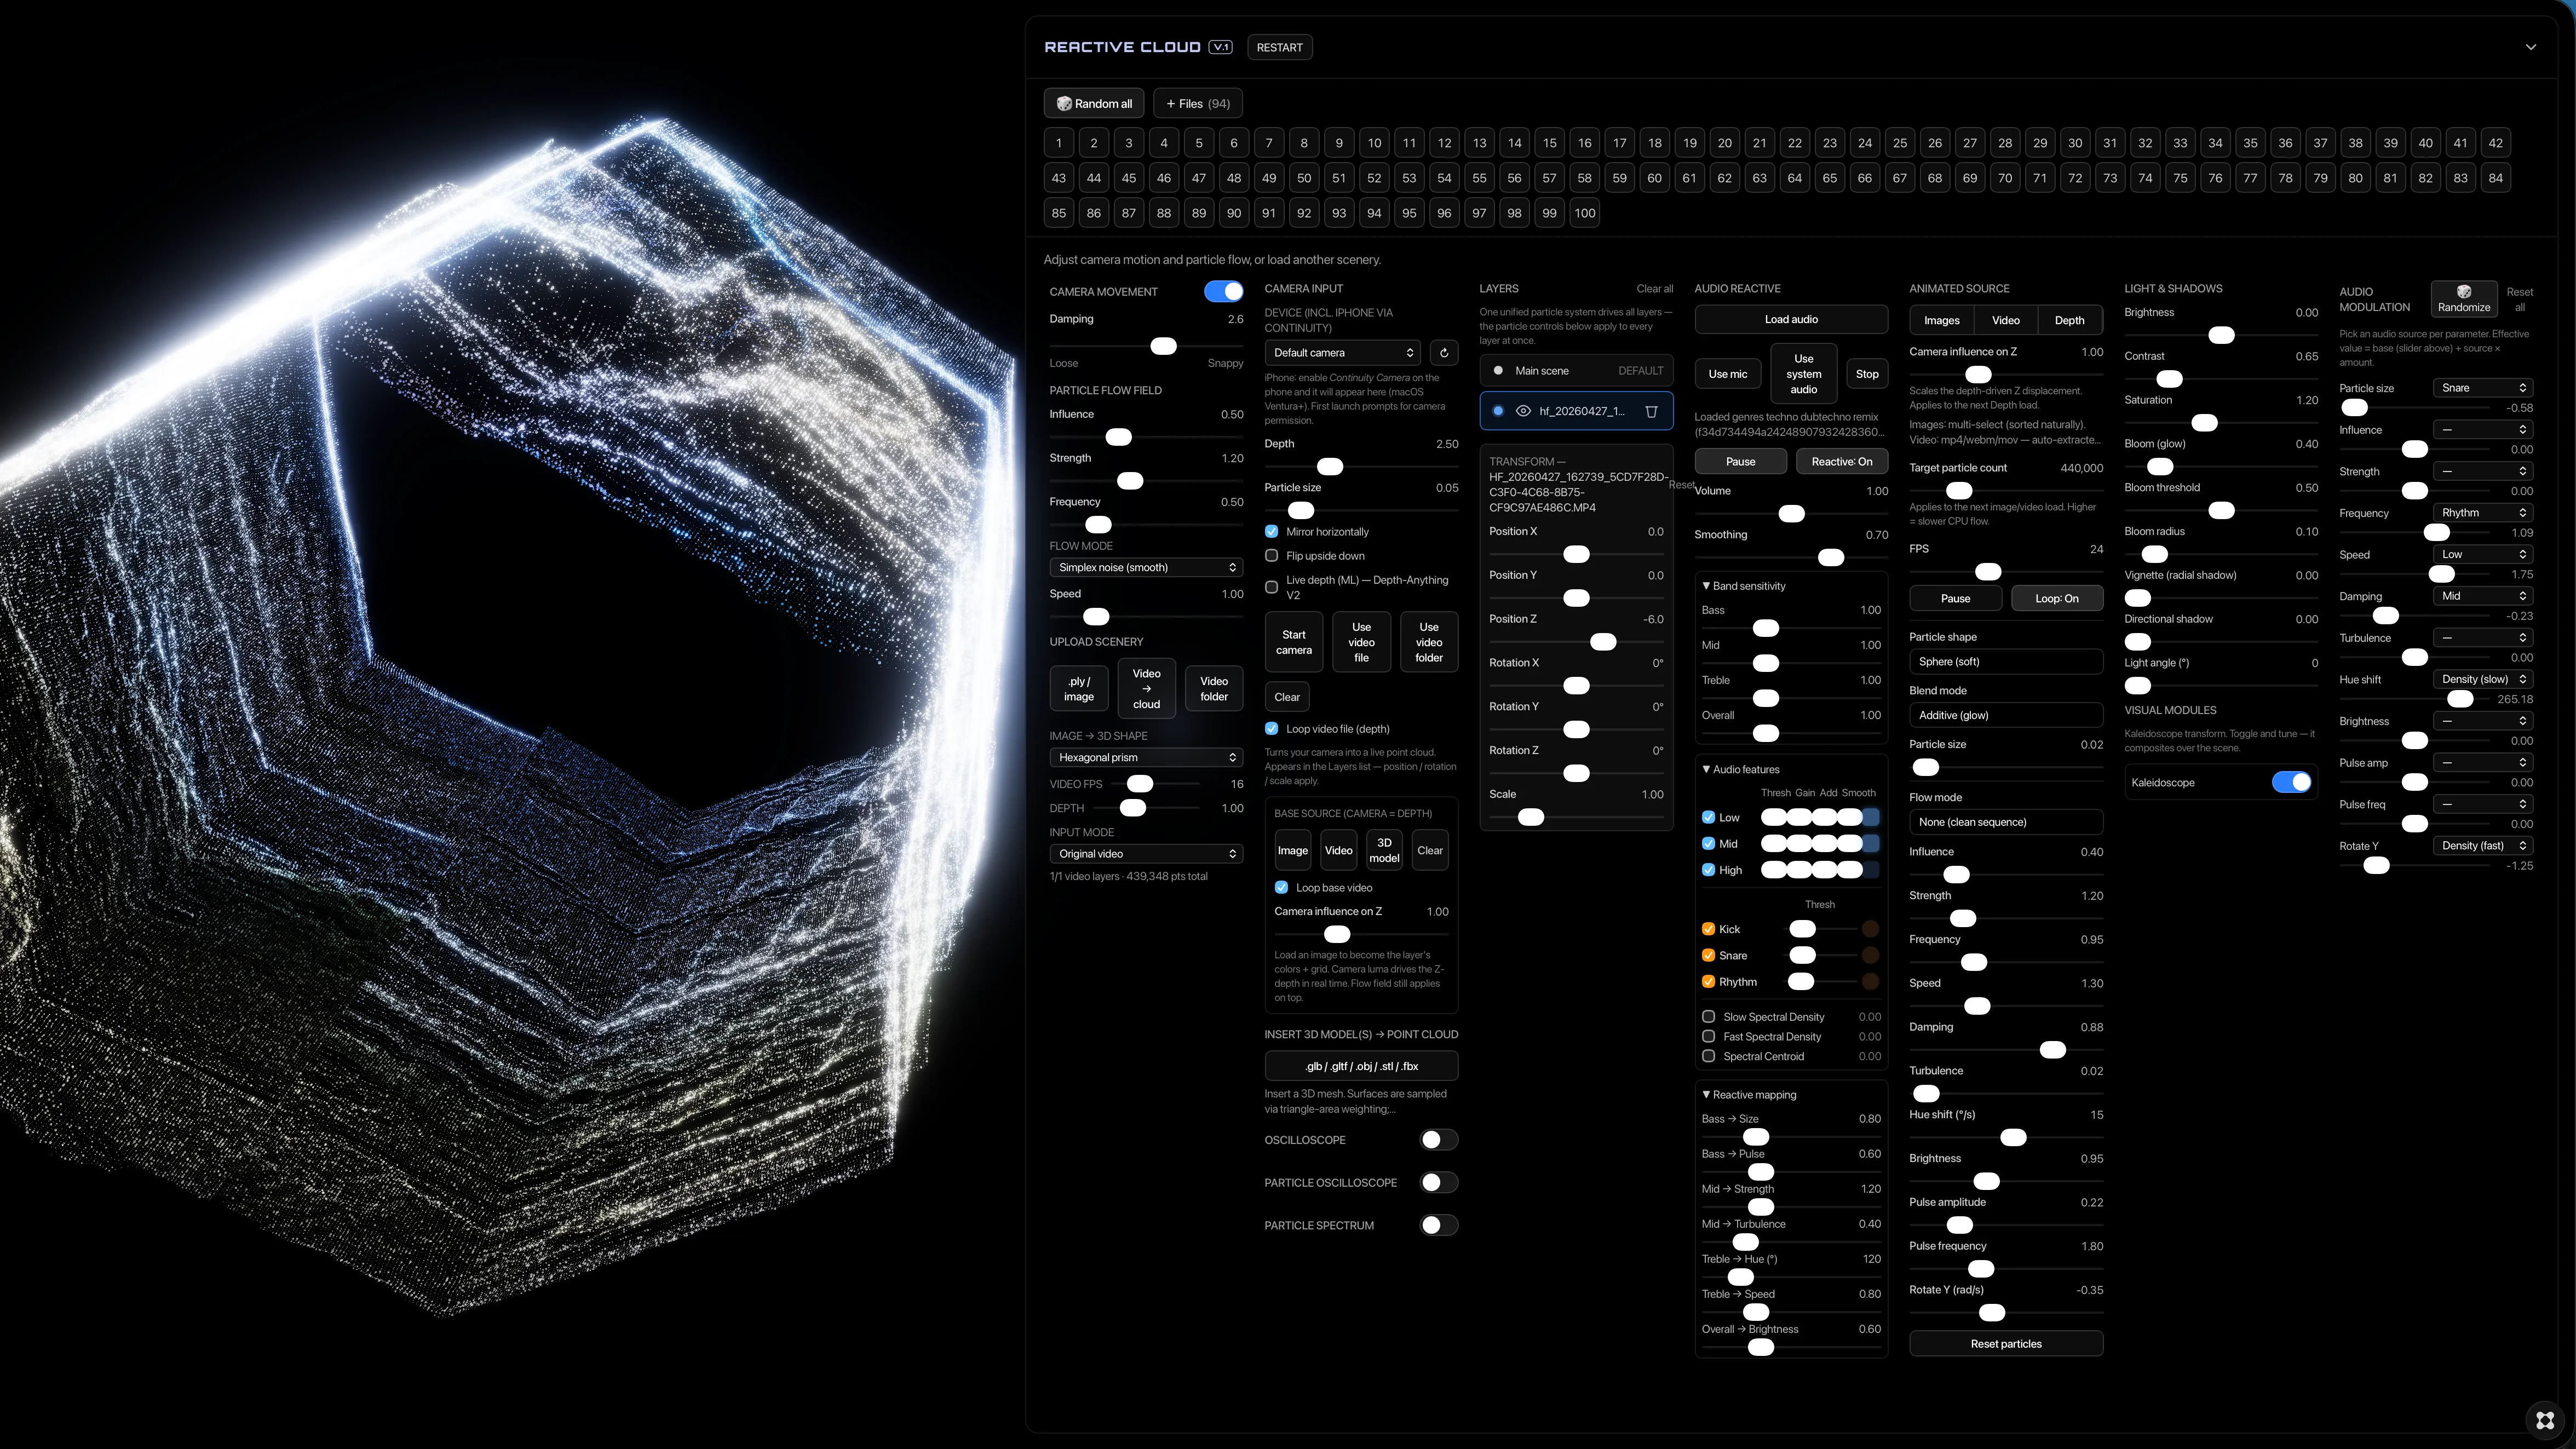Click the Random all dice button
Screen dimensions: 2576x1449
[x=1095, y=104]
